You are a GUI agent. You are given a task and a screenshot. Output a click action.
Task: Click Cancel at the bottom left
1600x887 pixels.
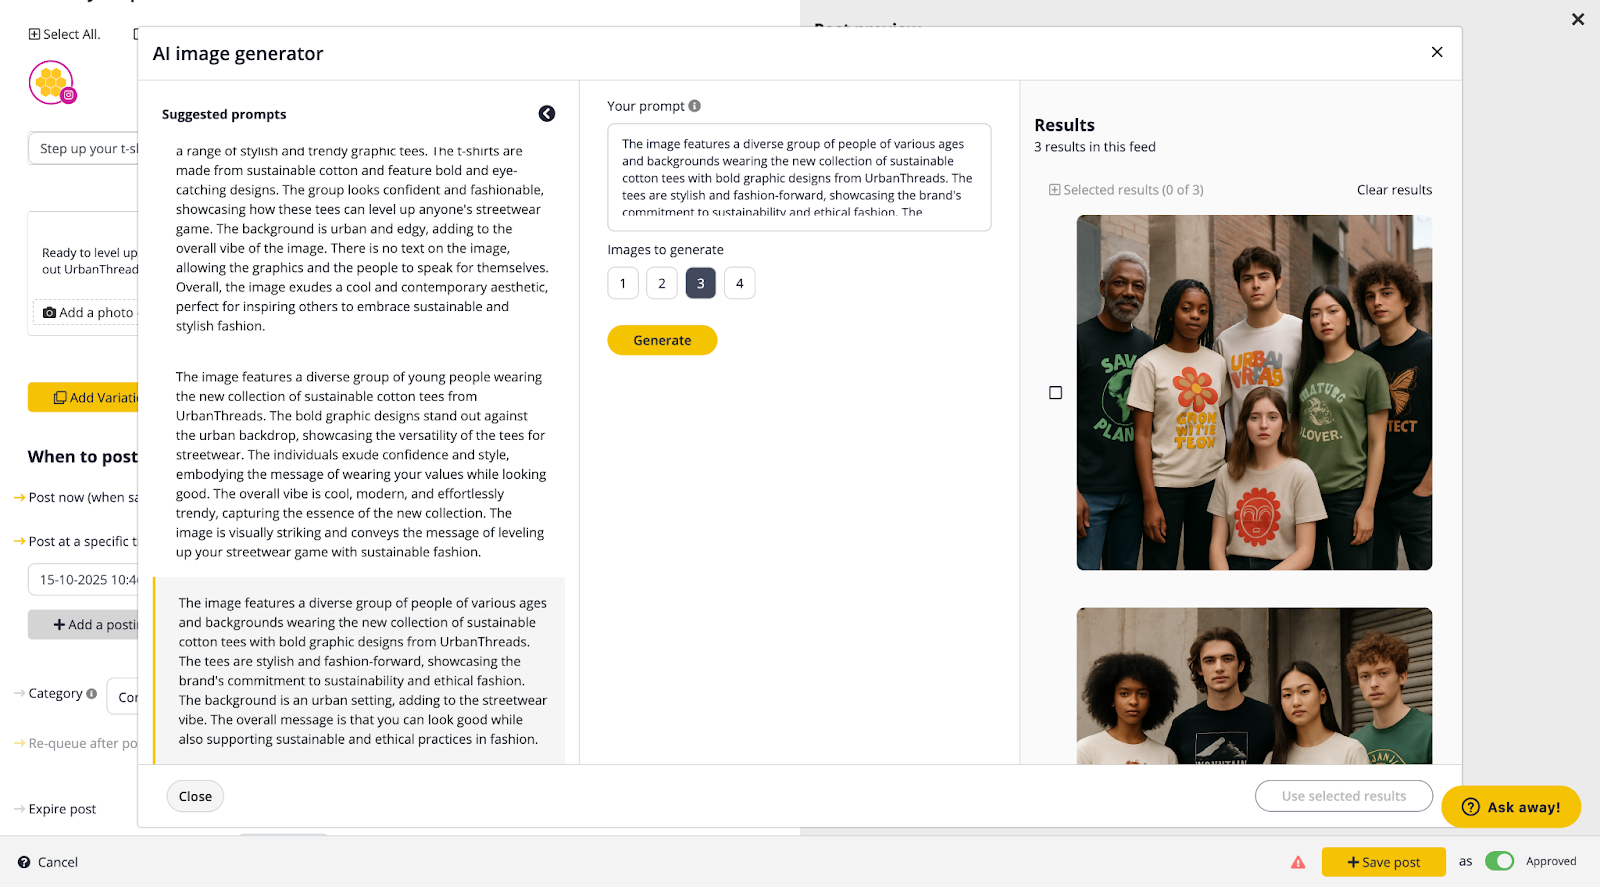(x=58, y=862)
